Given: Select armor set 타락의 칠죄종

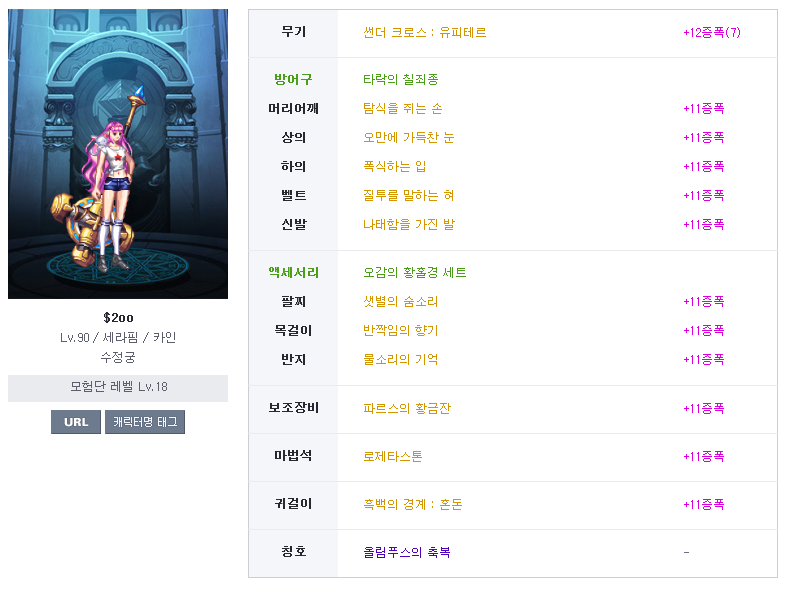Looking at the screenshot, I should pyautogui.click(x=401, y=79).
